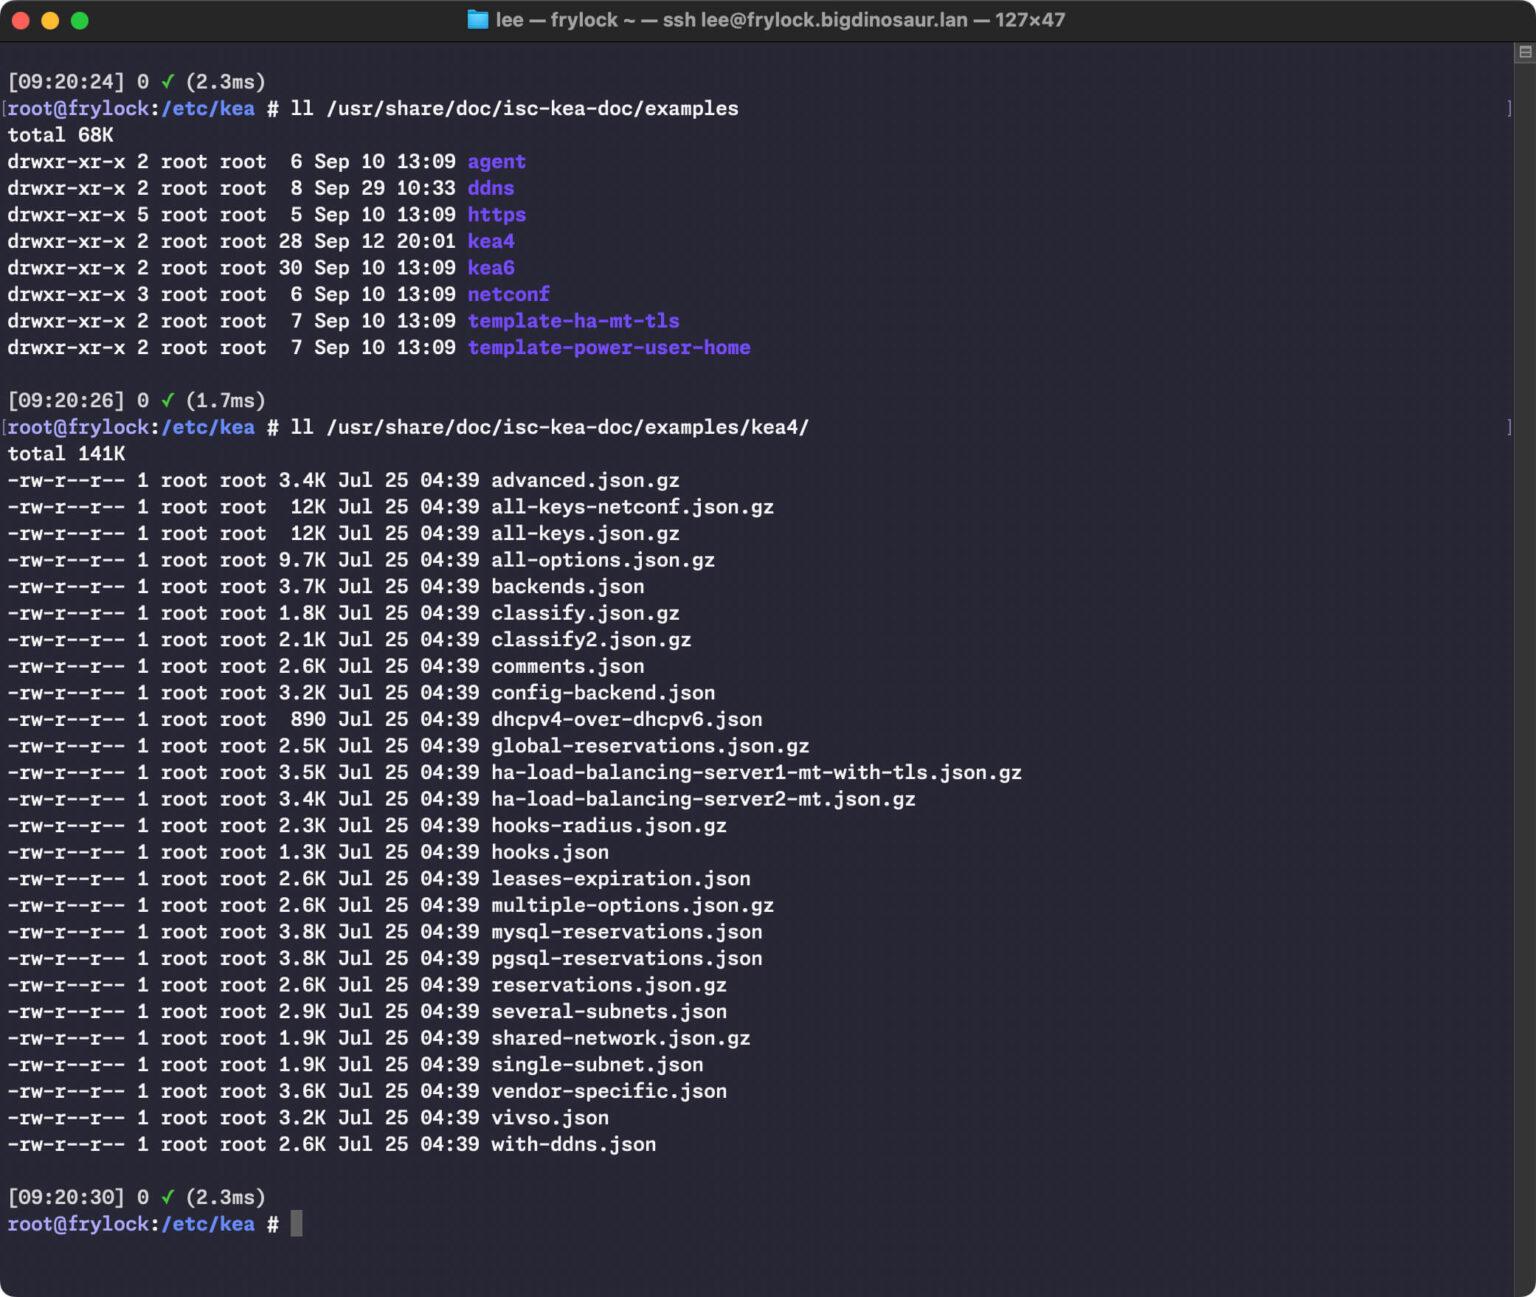Image resolution: width=1536 pixels, height=1297 pixels.
Task: Select the dhcpv4-over-dhcpv6.json filename
Action: [626, 719]
